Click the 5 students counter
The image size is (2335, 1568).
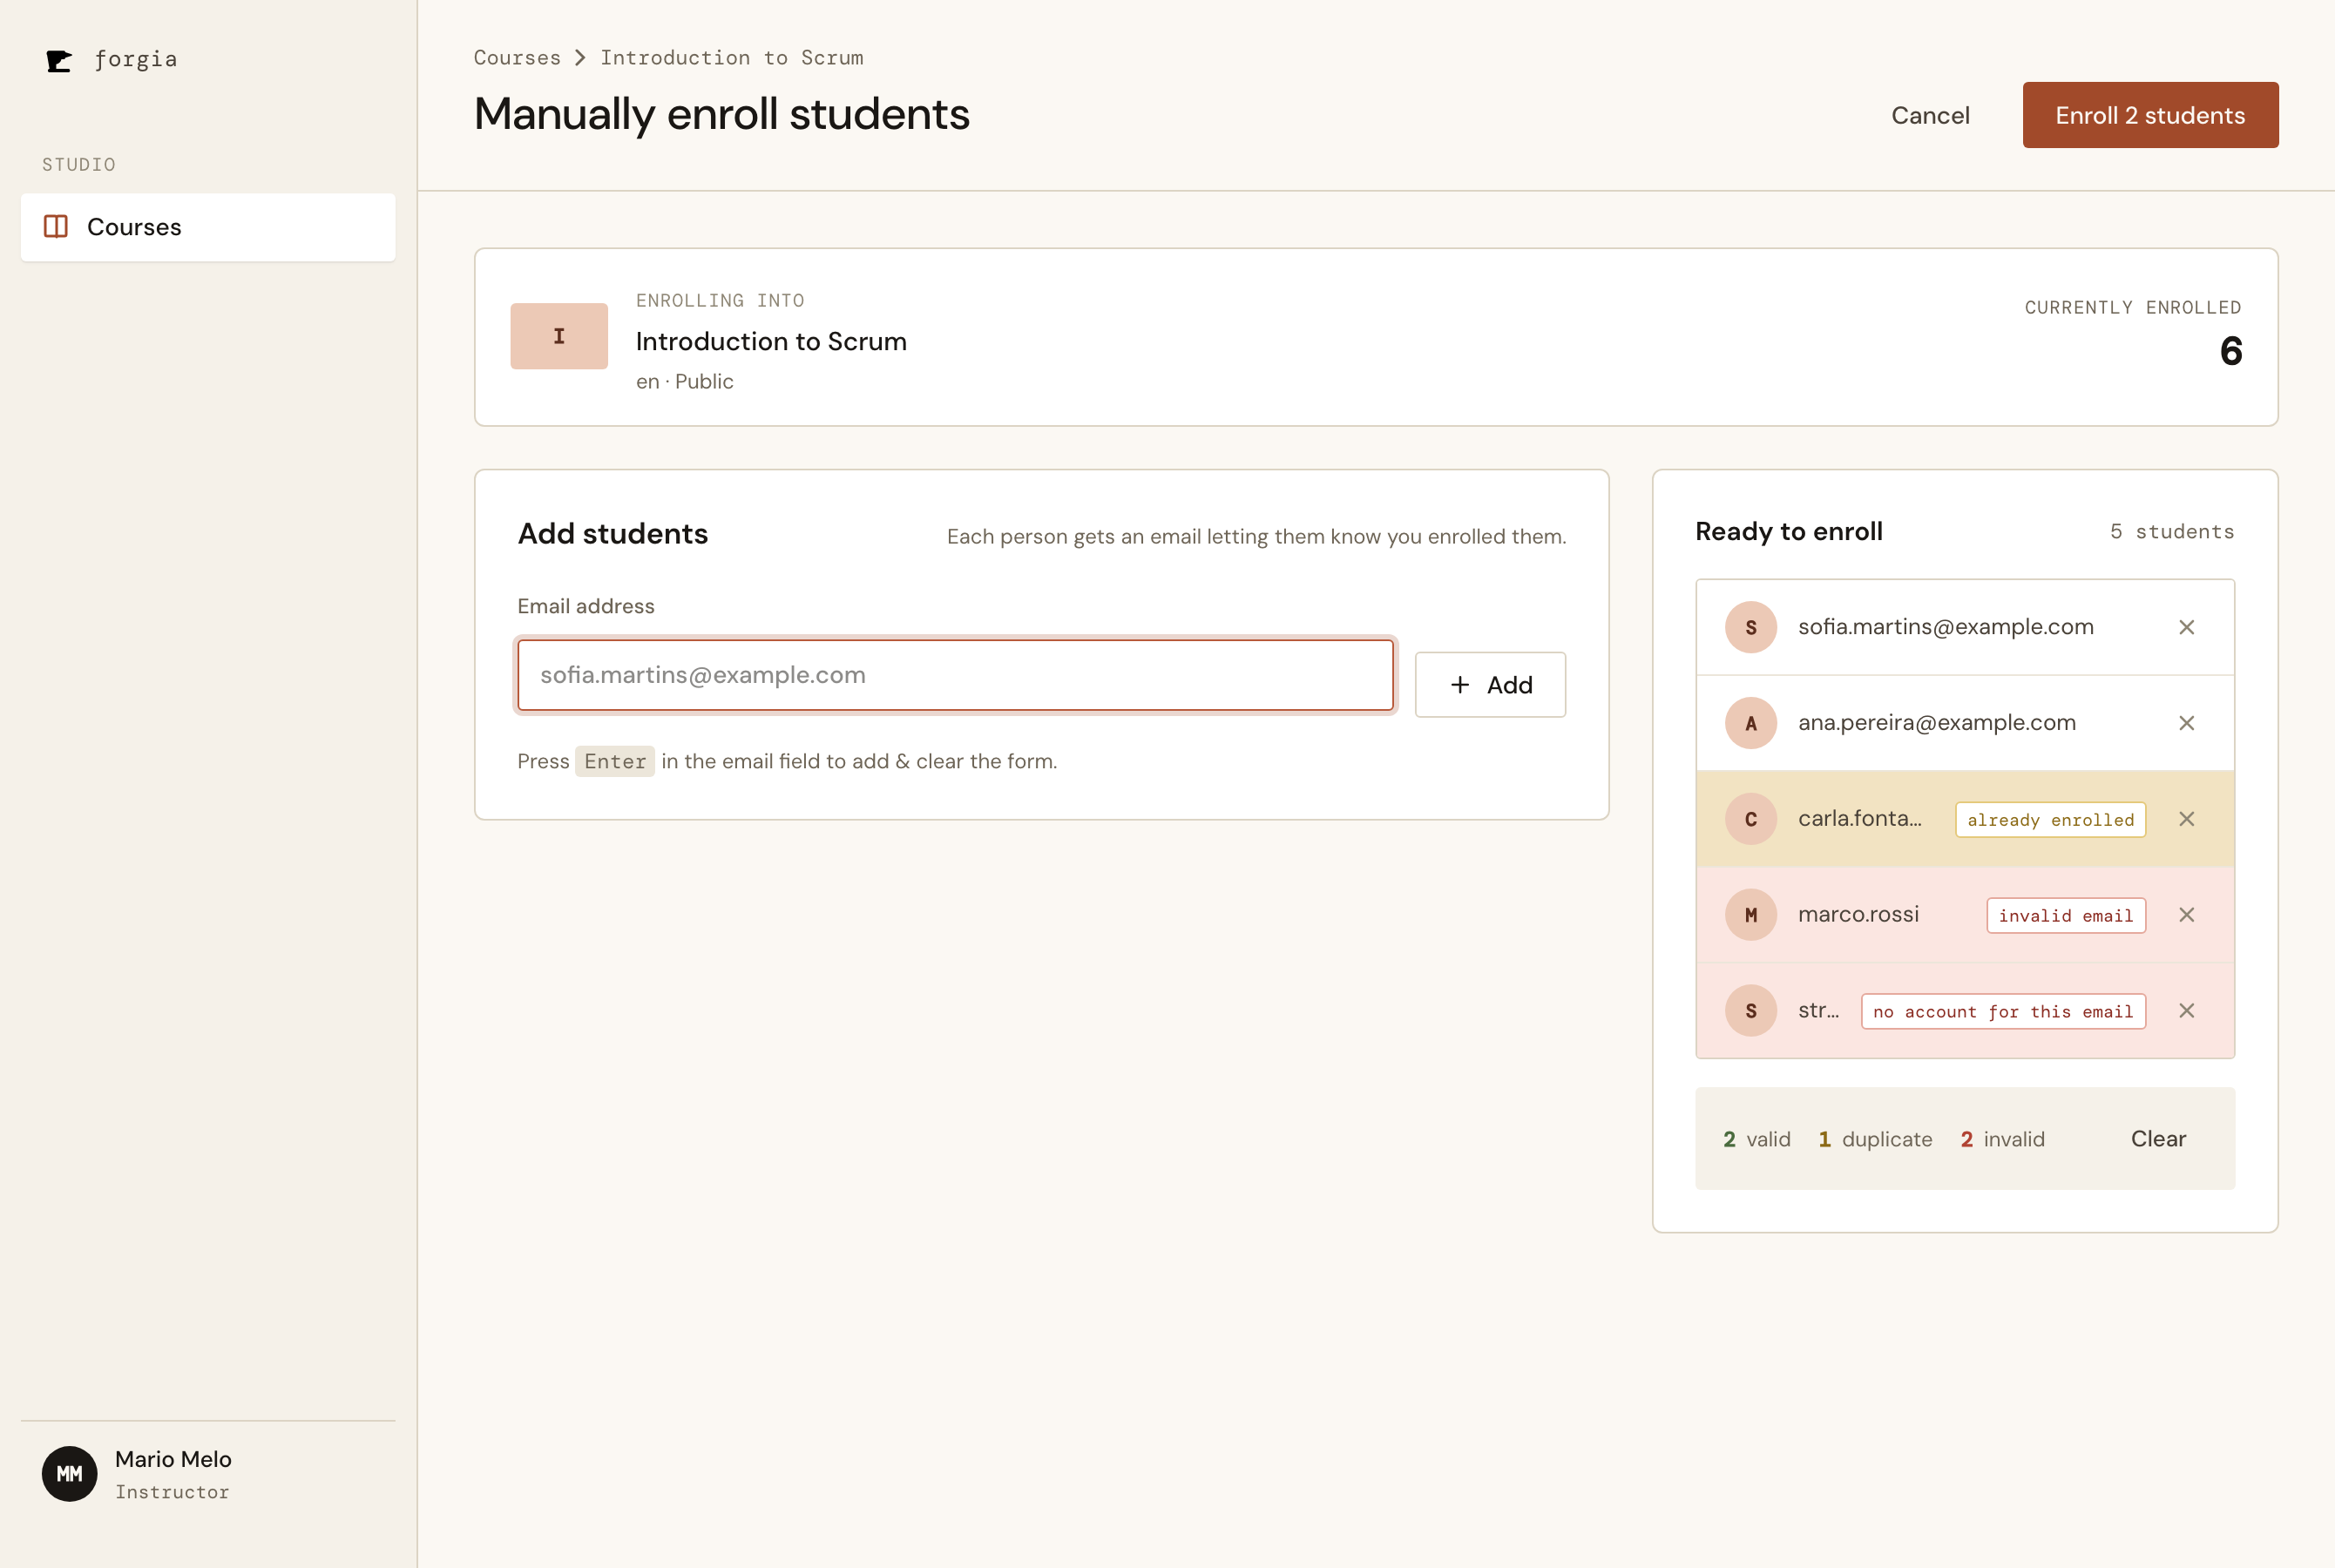coord(2172,532)
